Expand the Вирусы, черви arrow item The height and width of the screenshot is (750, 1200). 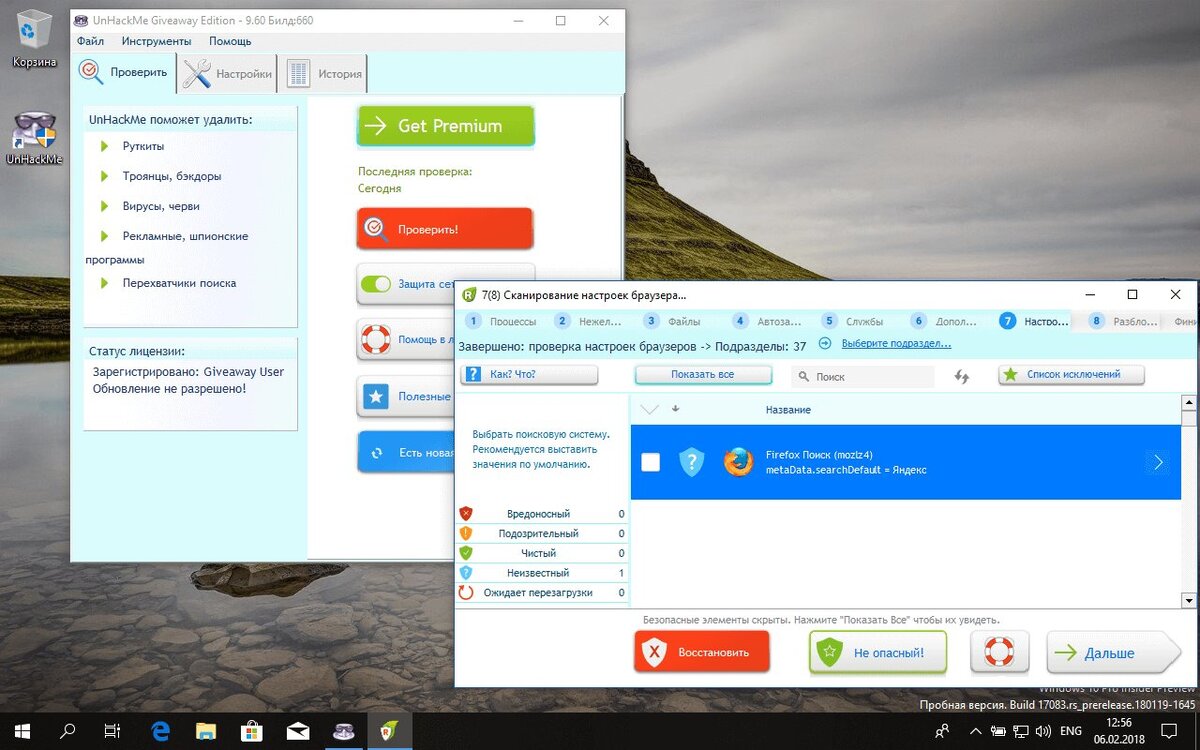click(104, 206)
